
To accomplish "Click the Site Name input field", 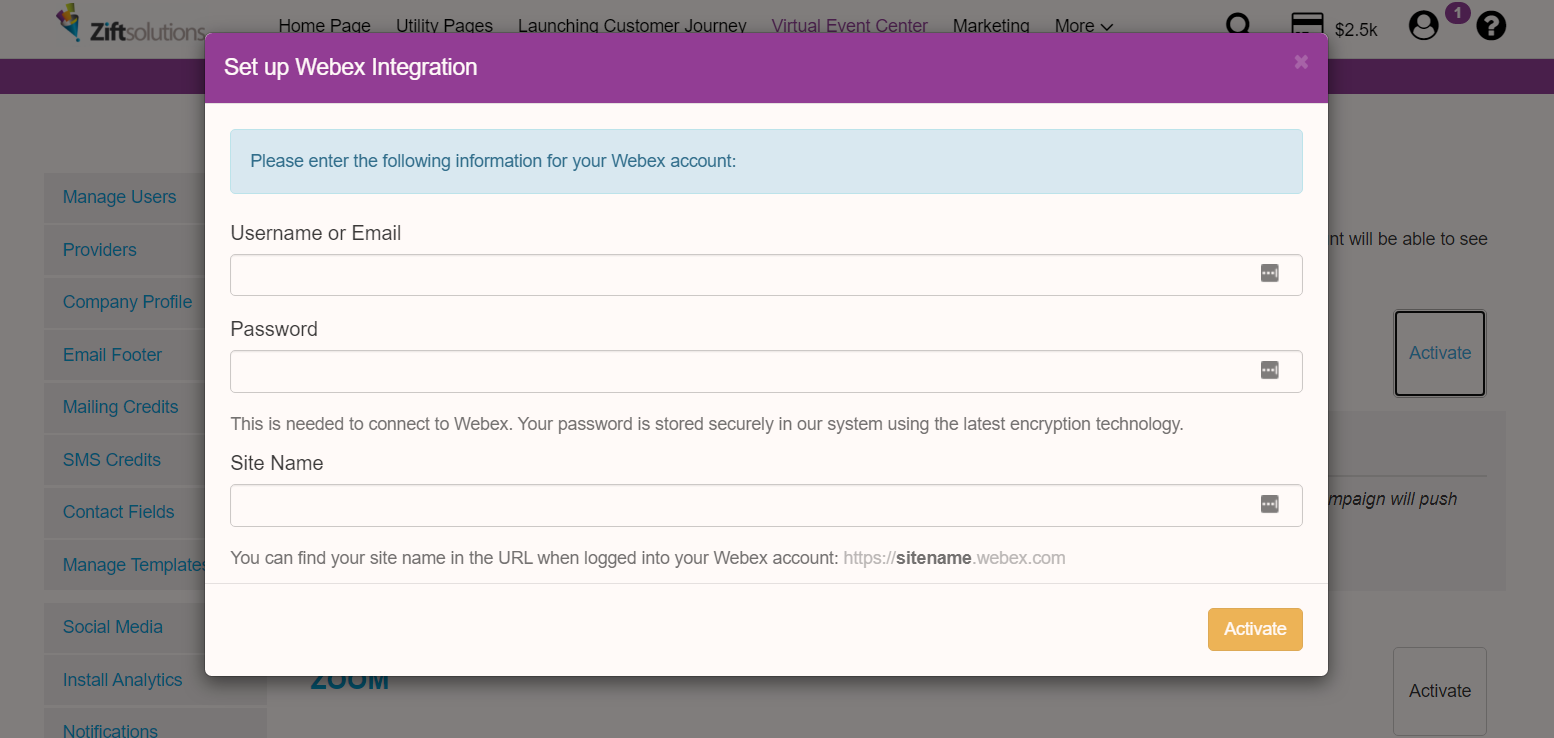I will [x=766, y=505].
